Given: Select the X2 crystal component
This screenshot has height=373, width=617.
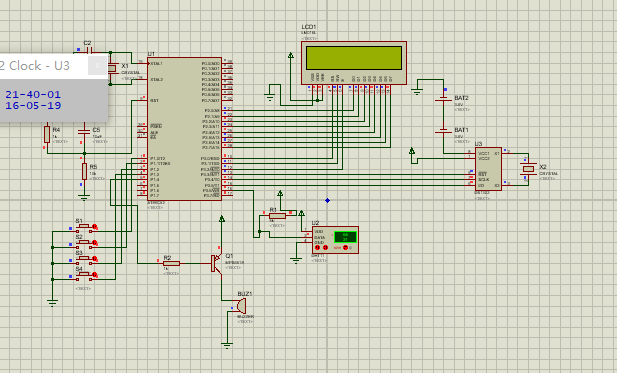Looking at the screenshot, I should point(528,169).
